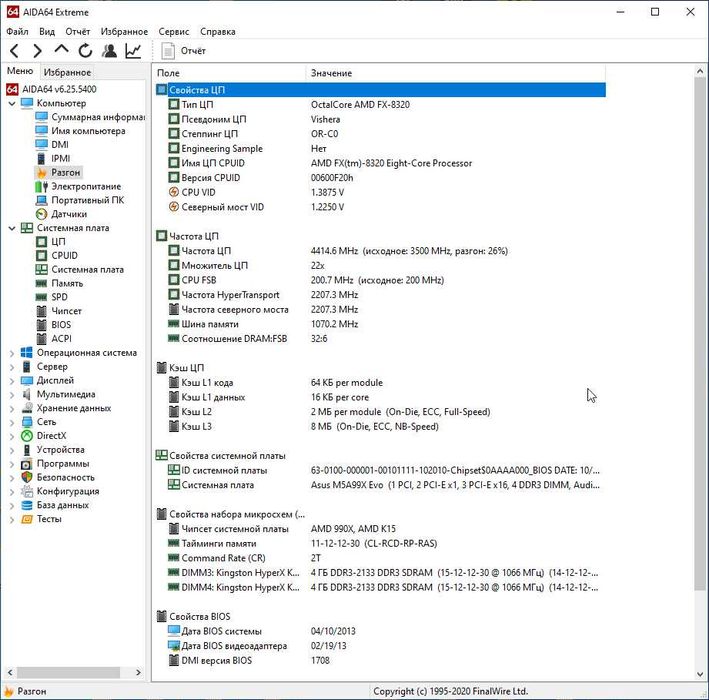The height and width of the screenshot is (700, 709).
Task: Open the Файл menu
Action: pos(17,32)
